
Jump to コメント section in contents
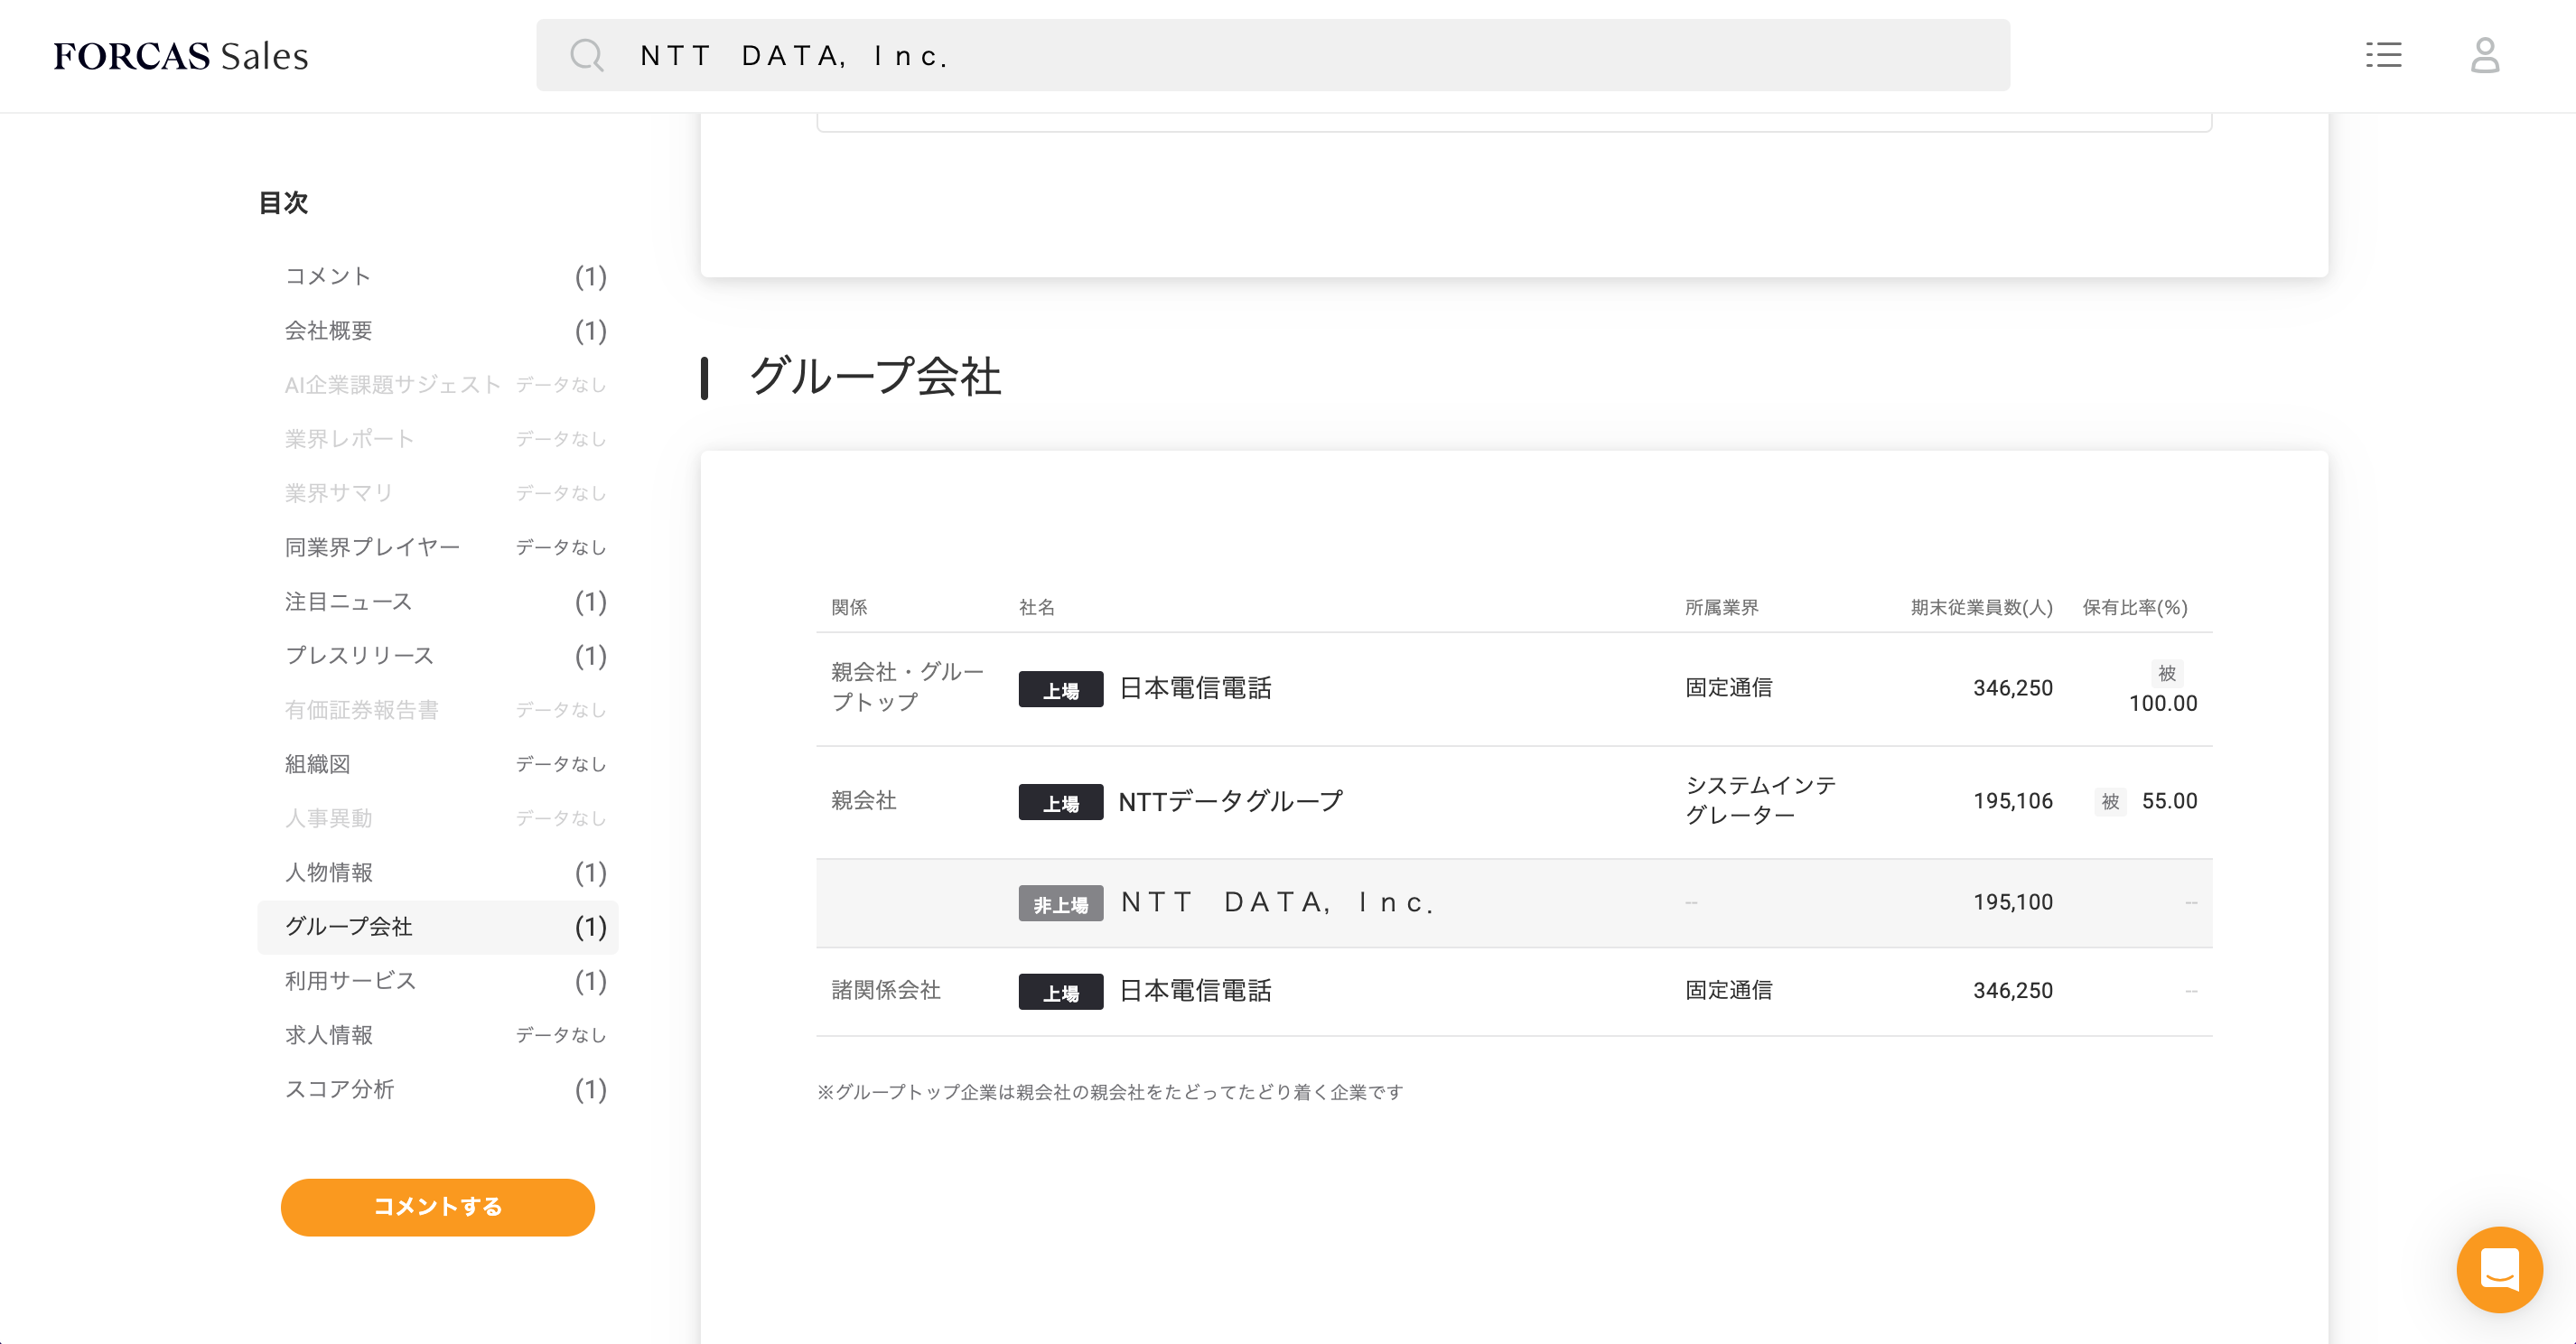(328, 276)
